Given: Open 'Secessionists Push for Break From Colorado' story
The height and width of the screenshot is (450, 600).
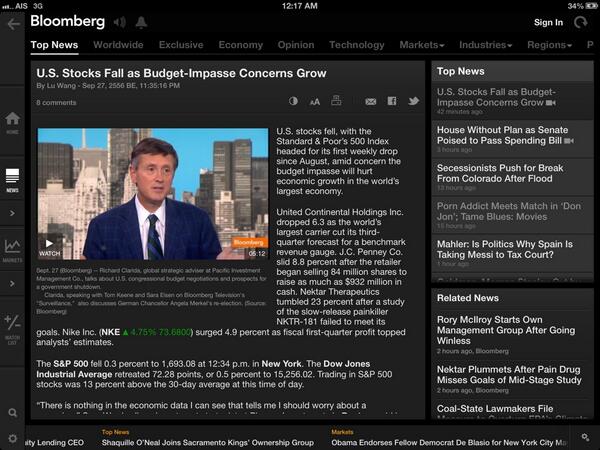Looking at the screenshot, I should (x=512, y=177).
